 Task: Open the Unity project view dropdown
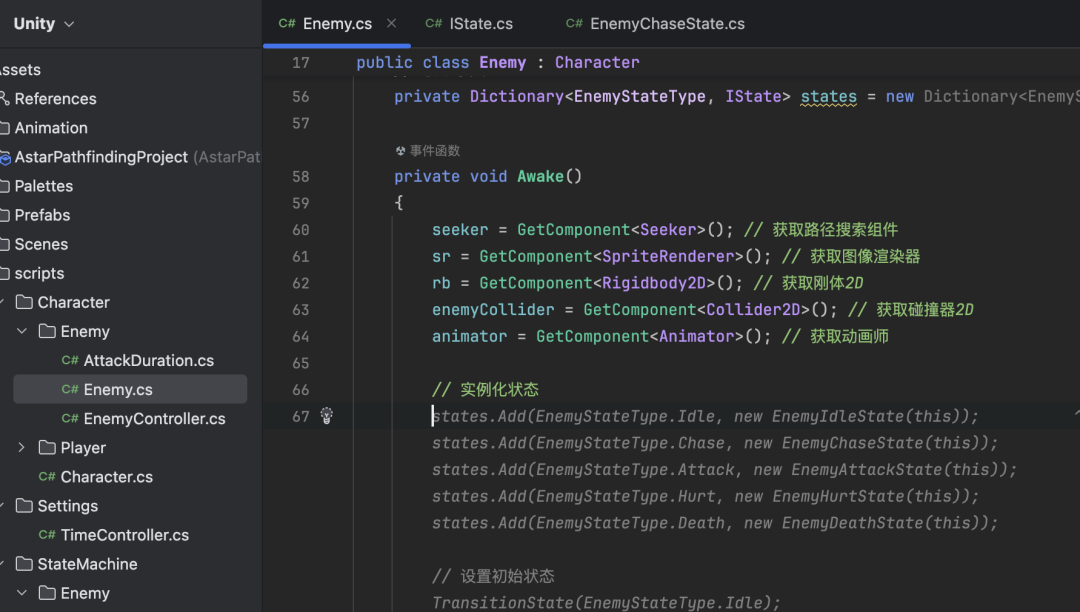(43, 23)
